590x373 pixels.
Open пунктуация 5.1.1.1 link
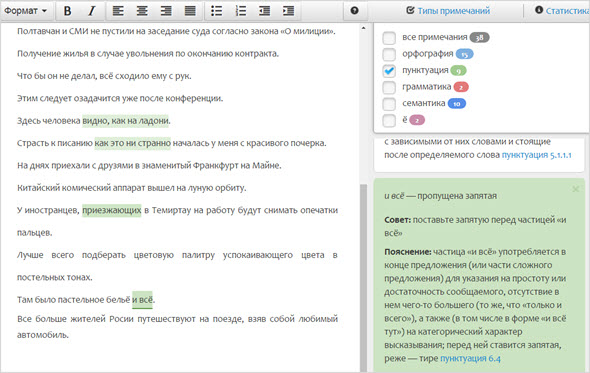[537, 155]
